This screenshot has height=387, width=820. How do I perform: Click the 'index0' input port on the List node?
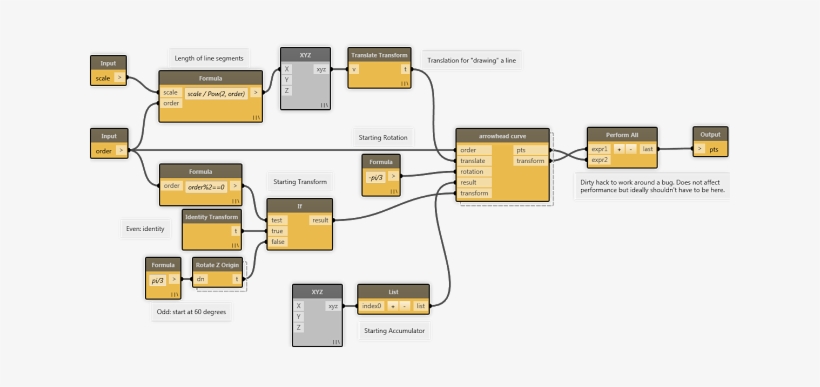(x=372, y=306)
